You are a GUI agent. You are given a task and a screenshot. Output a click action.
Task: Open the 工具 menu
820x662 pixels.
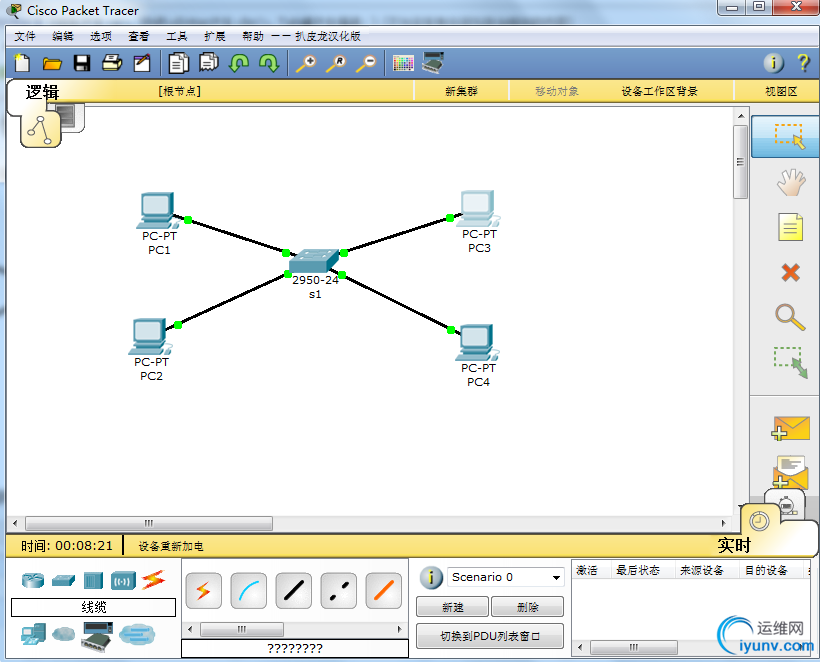tap(177, 36)
